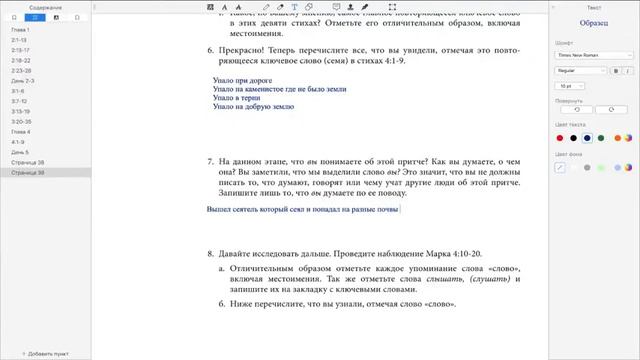Open the Annotations sidebar tab

tap(56, 18)
